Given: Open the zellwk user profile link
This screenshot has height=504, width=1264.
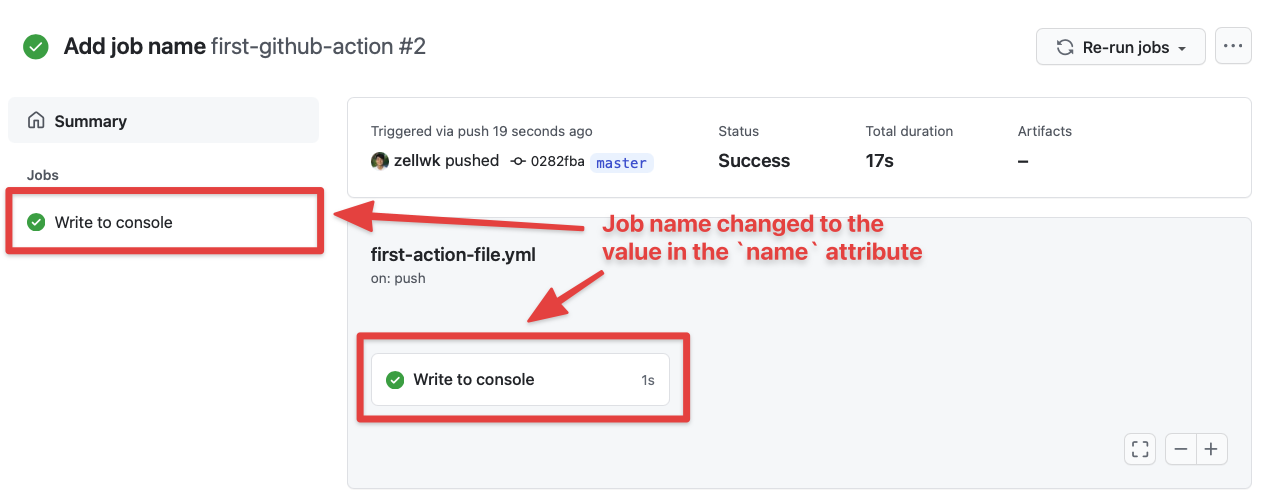Looking at the screenshot, I should point(417,161).
